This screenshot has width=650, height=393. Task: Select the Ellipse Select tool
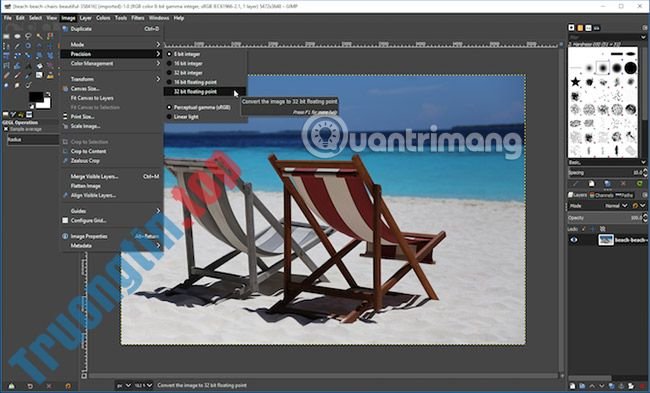(x=17, y=36)
